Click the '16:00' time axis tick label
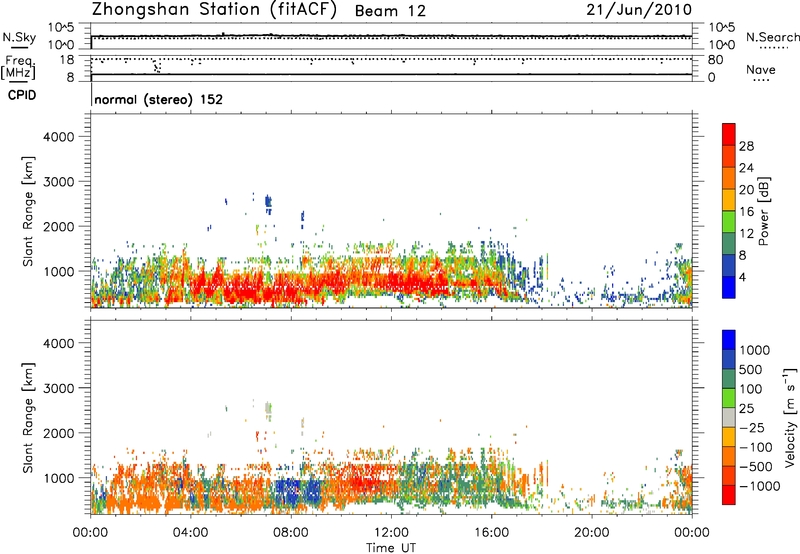Image resolution: width=800 pixels, height=554 pixels. coord(491,533)
